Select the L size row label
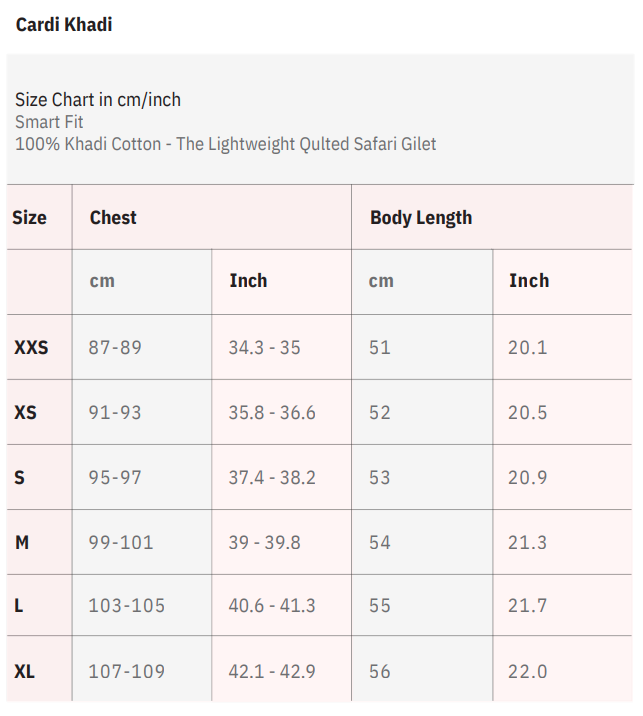 (19, 606)
